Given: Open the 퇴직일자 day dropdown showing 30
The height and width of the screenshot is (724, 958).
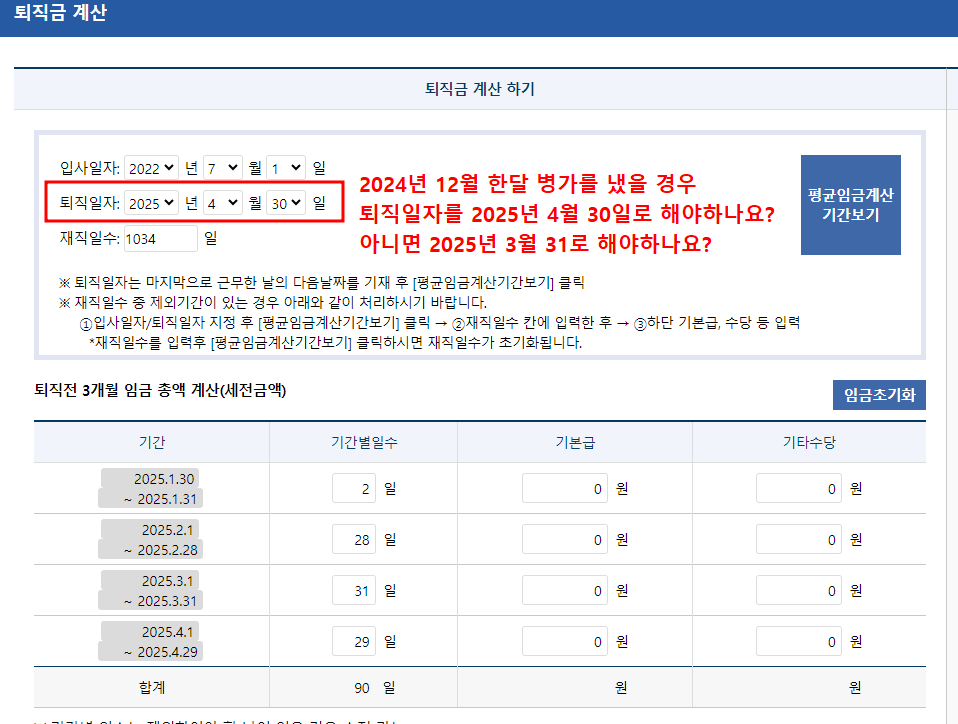Looking at the screenshot, I should click(x=286, y=203).
